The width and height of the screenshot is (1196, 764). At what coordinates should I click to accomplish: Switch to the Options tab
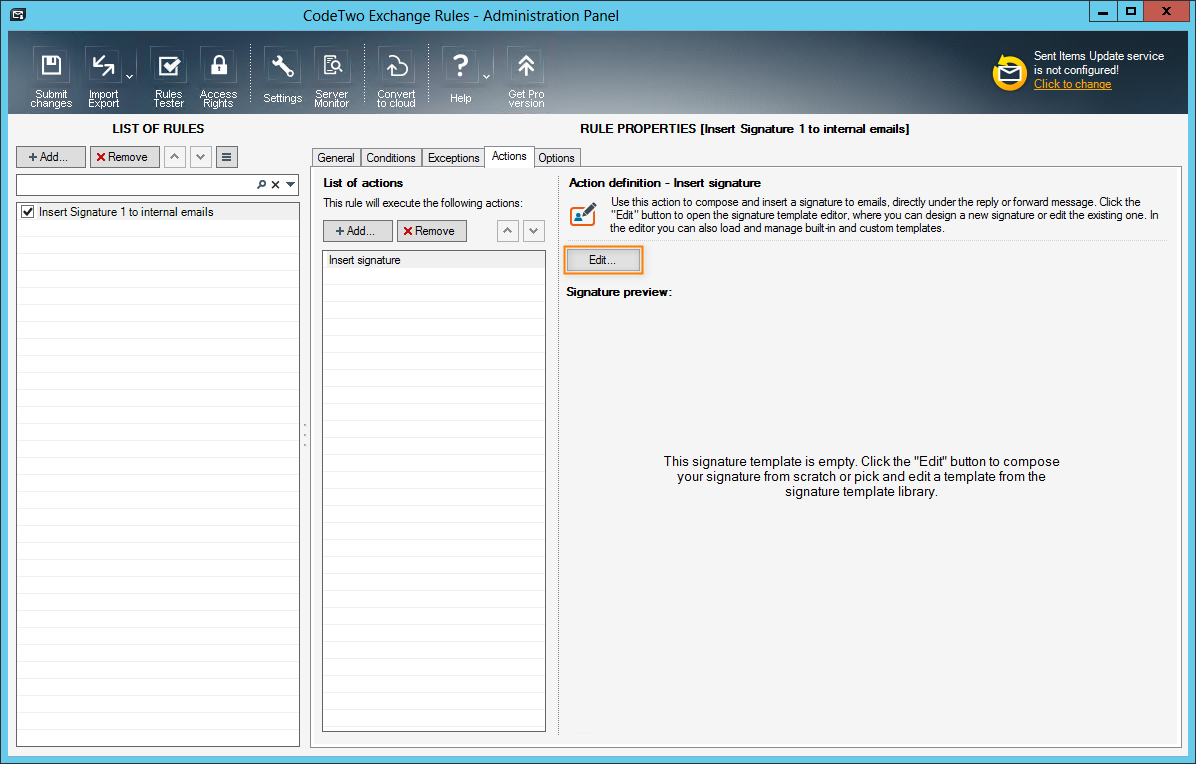pos(556,158)
